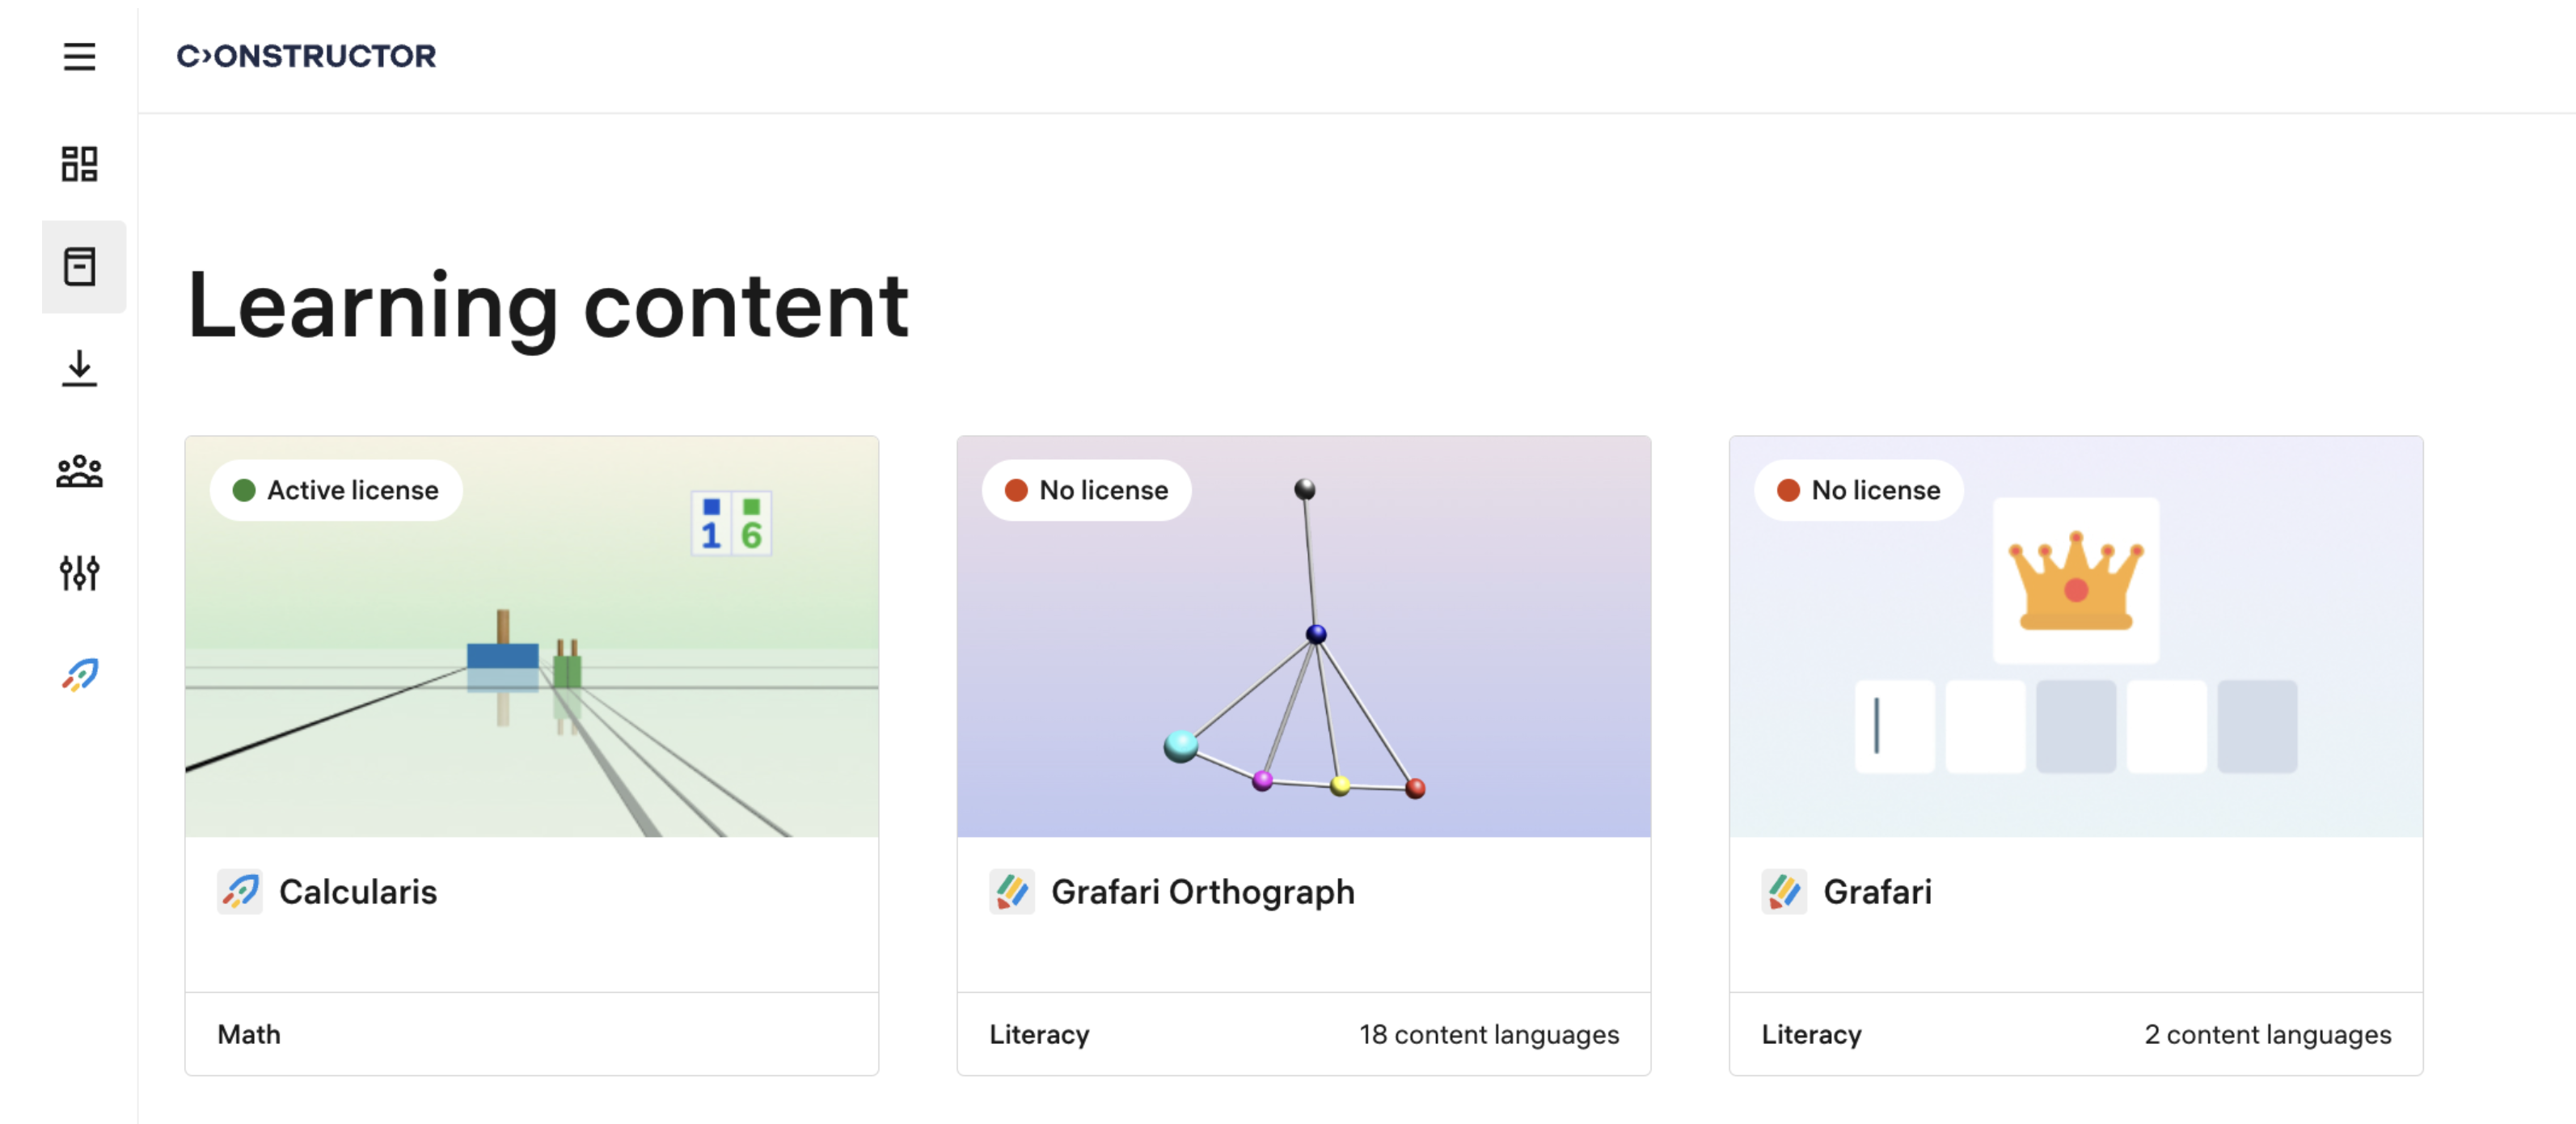Open the Grafari Orthograph title
This screenshot has height=1124, width=2576.
tap(1202, 892)
